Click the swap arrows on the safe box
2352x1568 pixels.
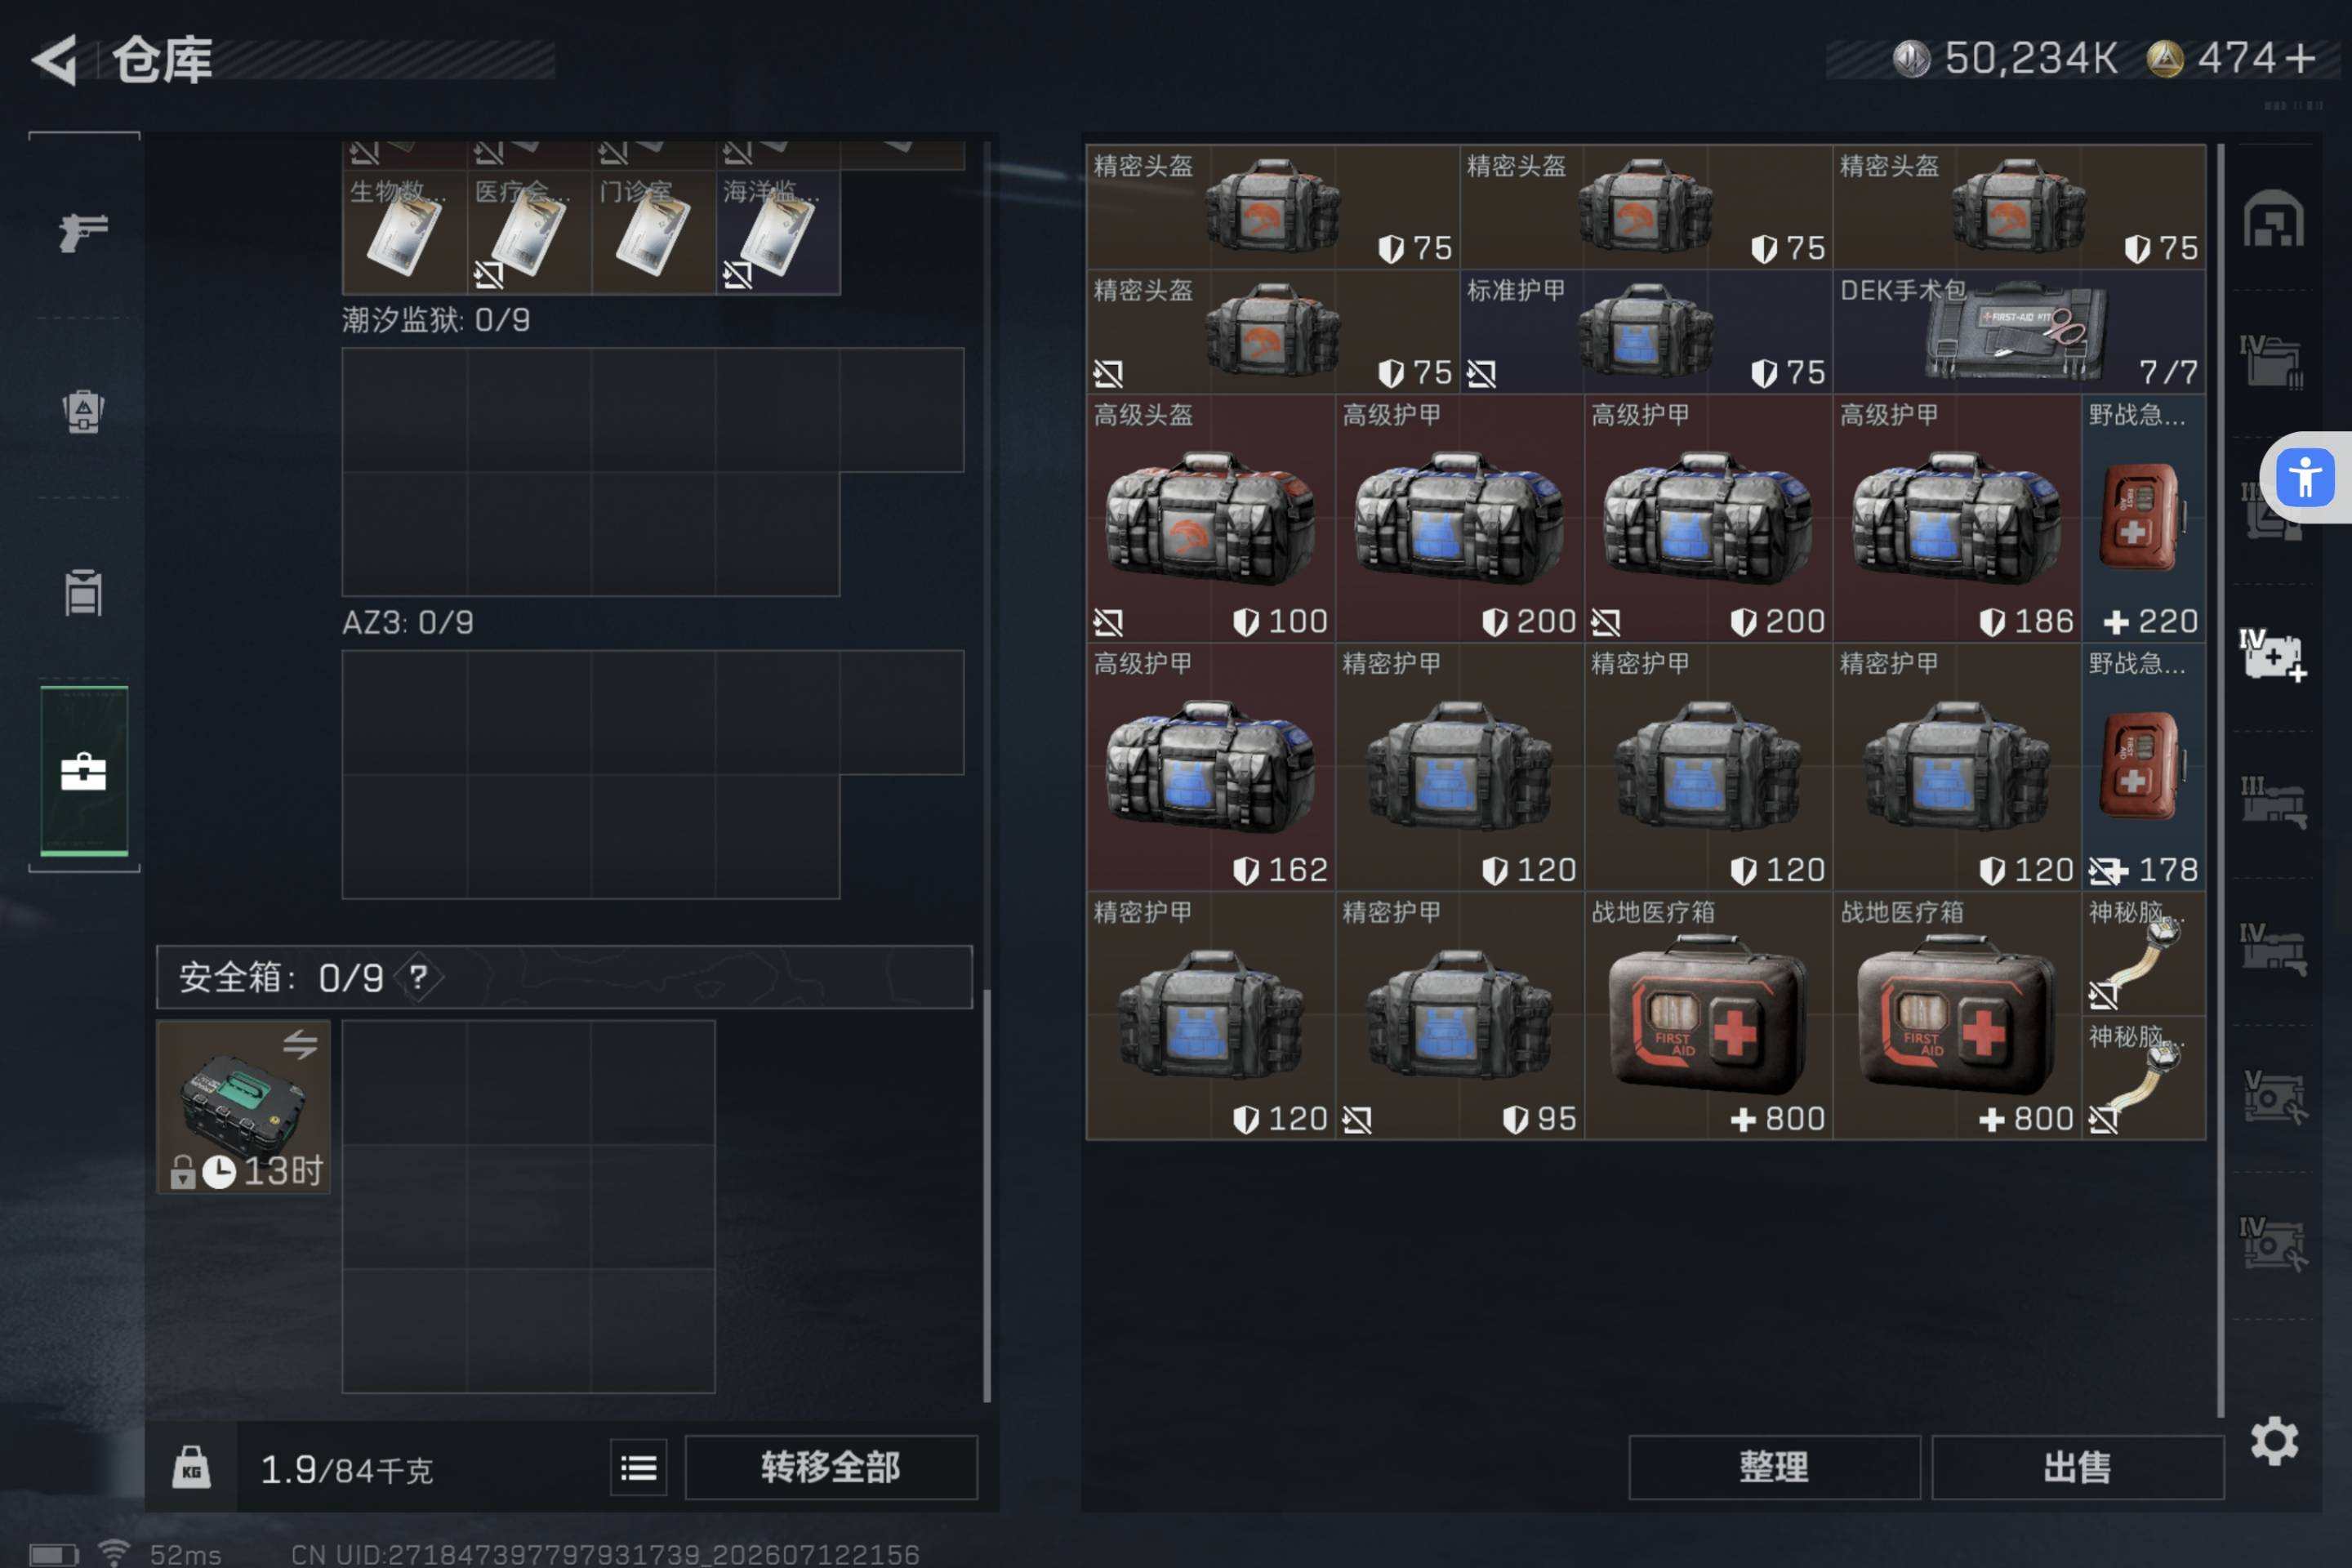tap(300, 1044)
